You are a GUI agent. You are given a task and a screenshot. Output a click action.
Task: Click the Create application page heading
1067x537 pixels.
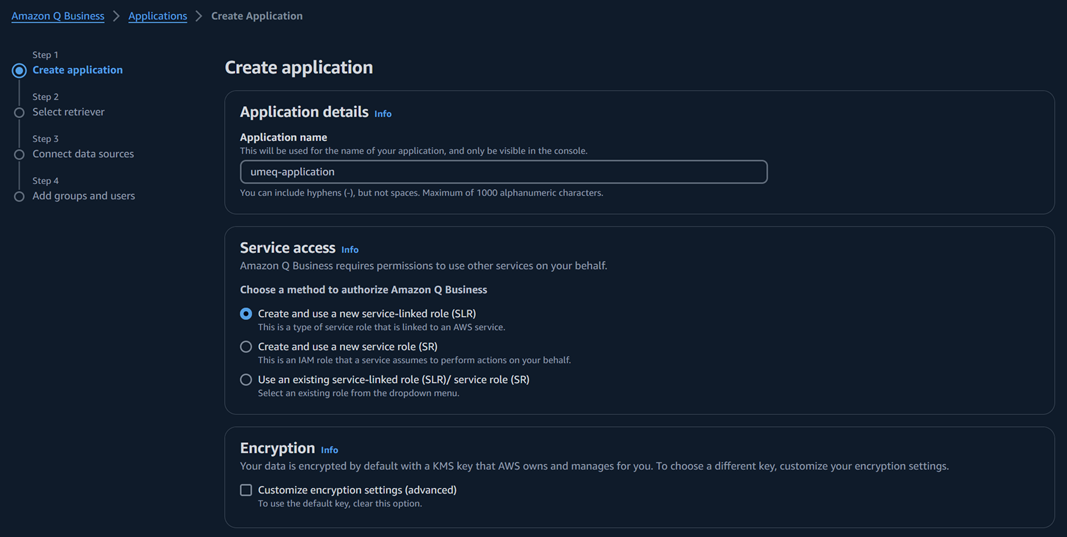(x=299, y=67)
